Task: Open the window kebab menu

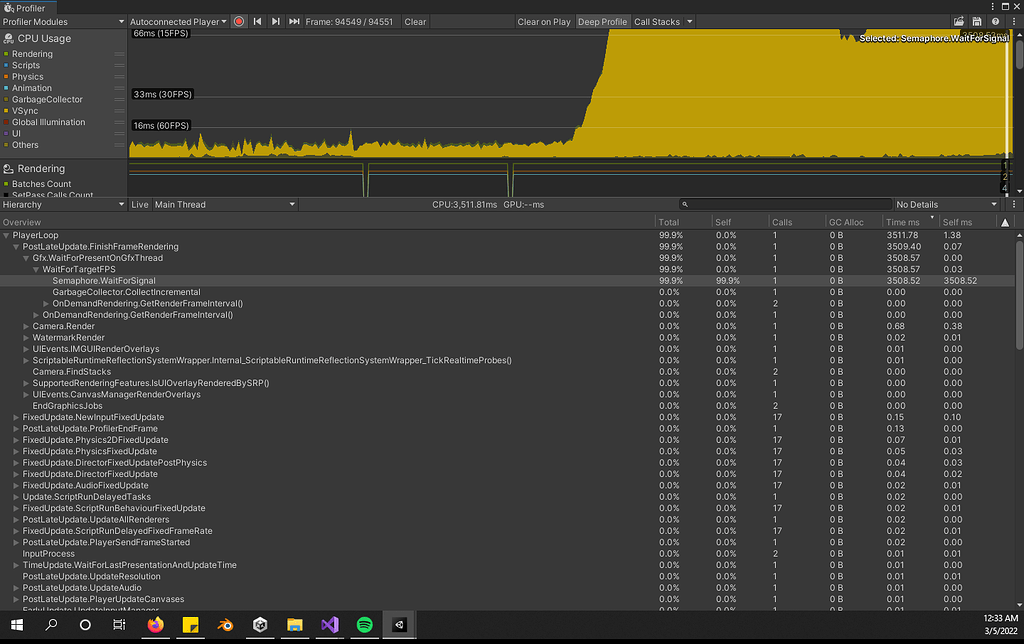Action: pos(1014,21)
